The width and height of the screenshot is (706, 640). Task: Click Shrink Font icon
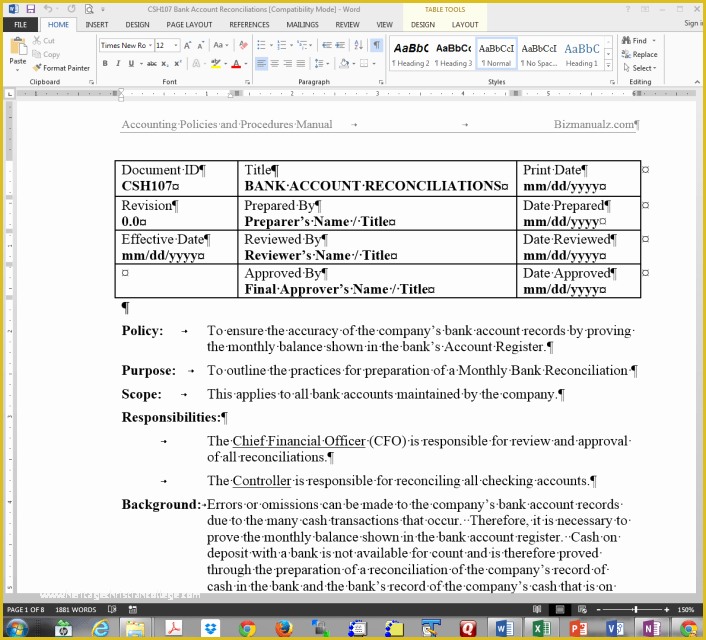[201, 45]
